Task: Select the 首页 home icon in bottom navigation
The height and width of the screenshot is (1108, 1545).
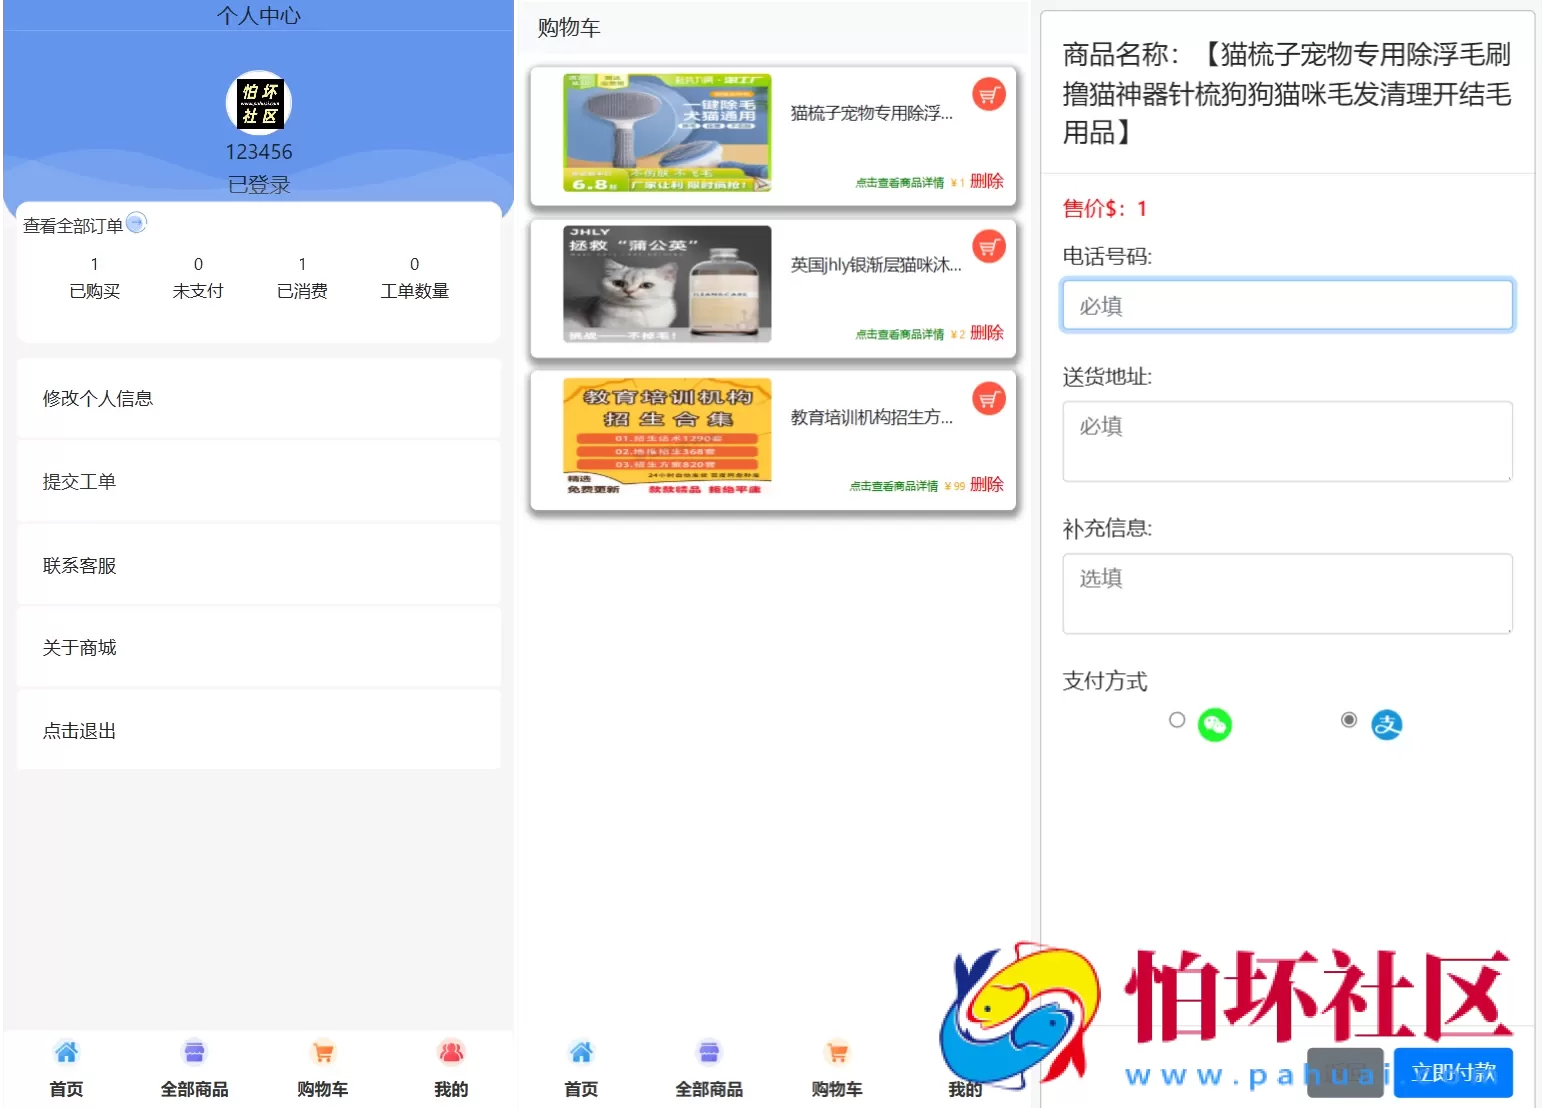Action: (66, 1052)
